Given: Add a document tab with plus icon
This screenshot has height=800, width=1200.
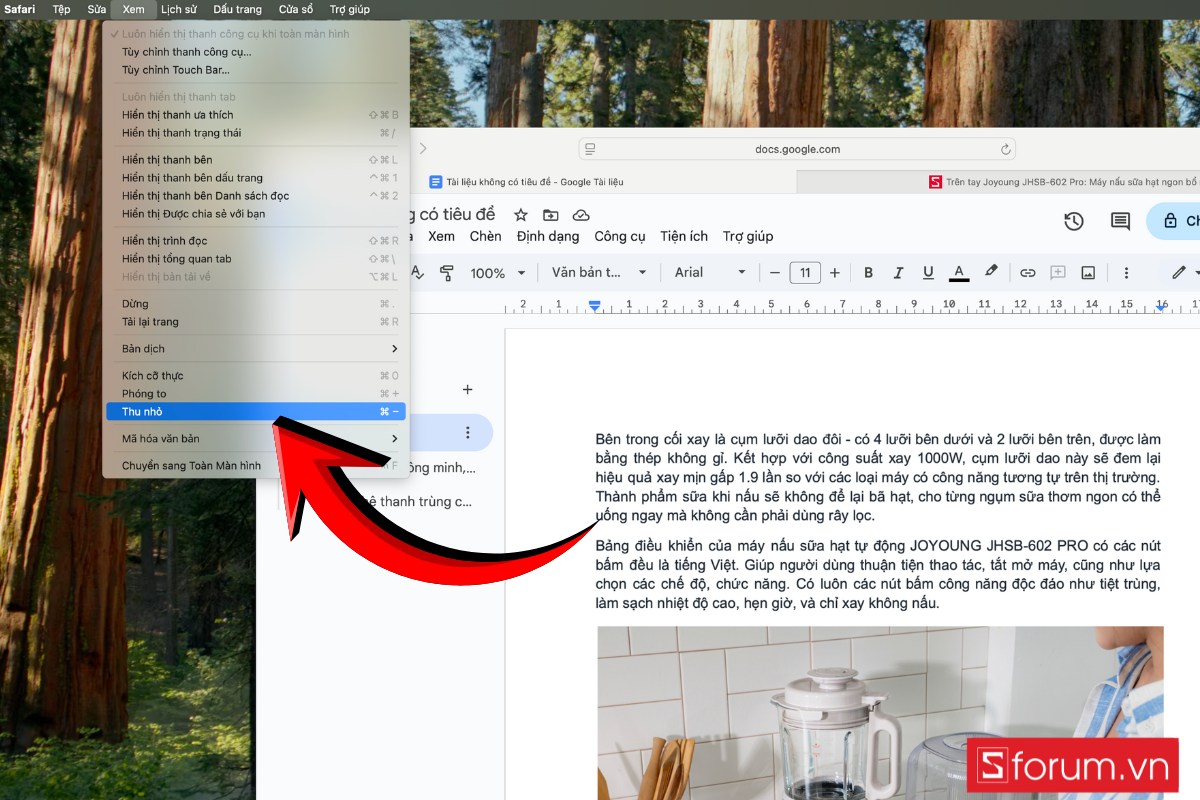Looking at the screenshot, I should [467, 389].
